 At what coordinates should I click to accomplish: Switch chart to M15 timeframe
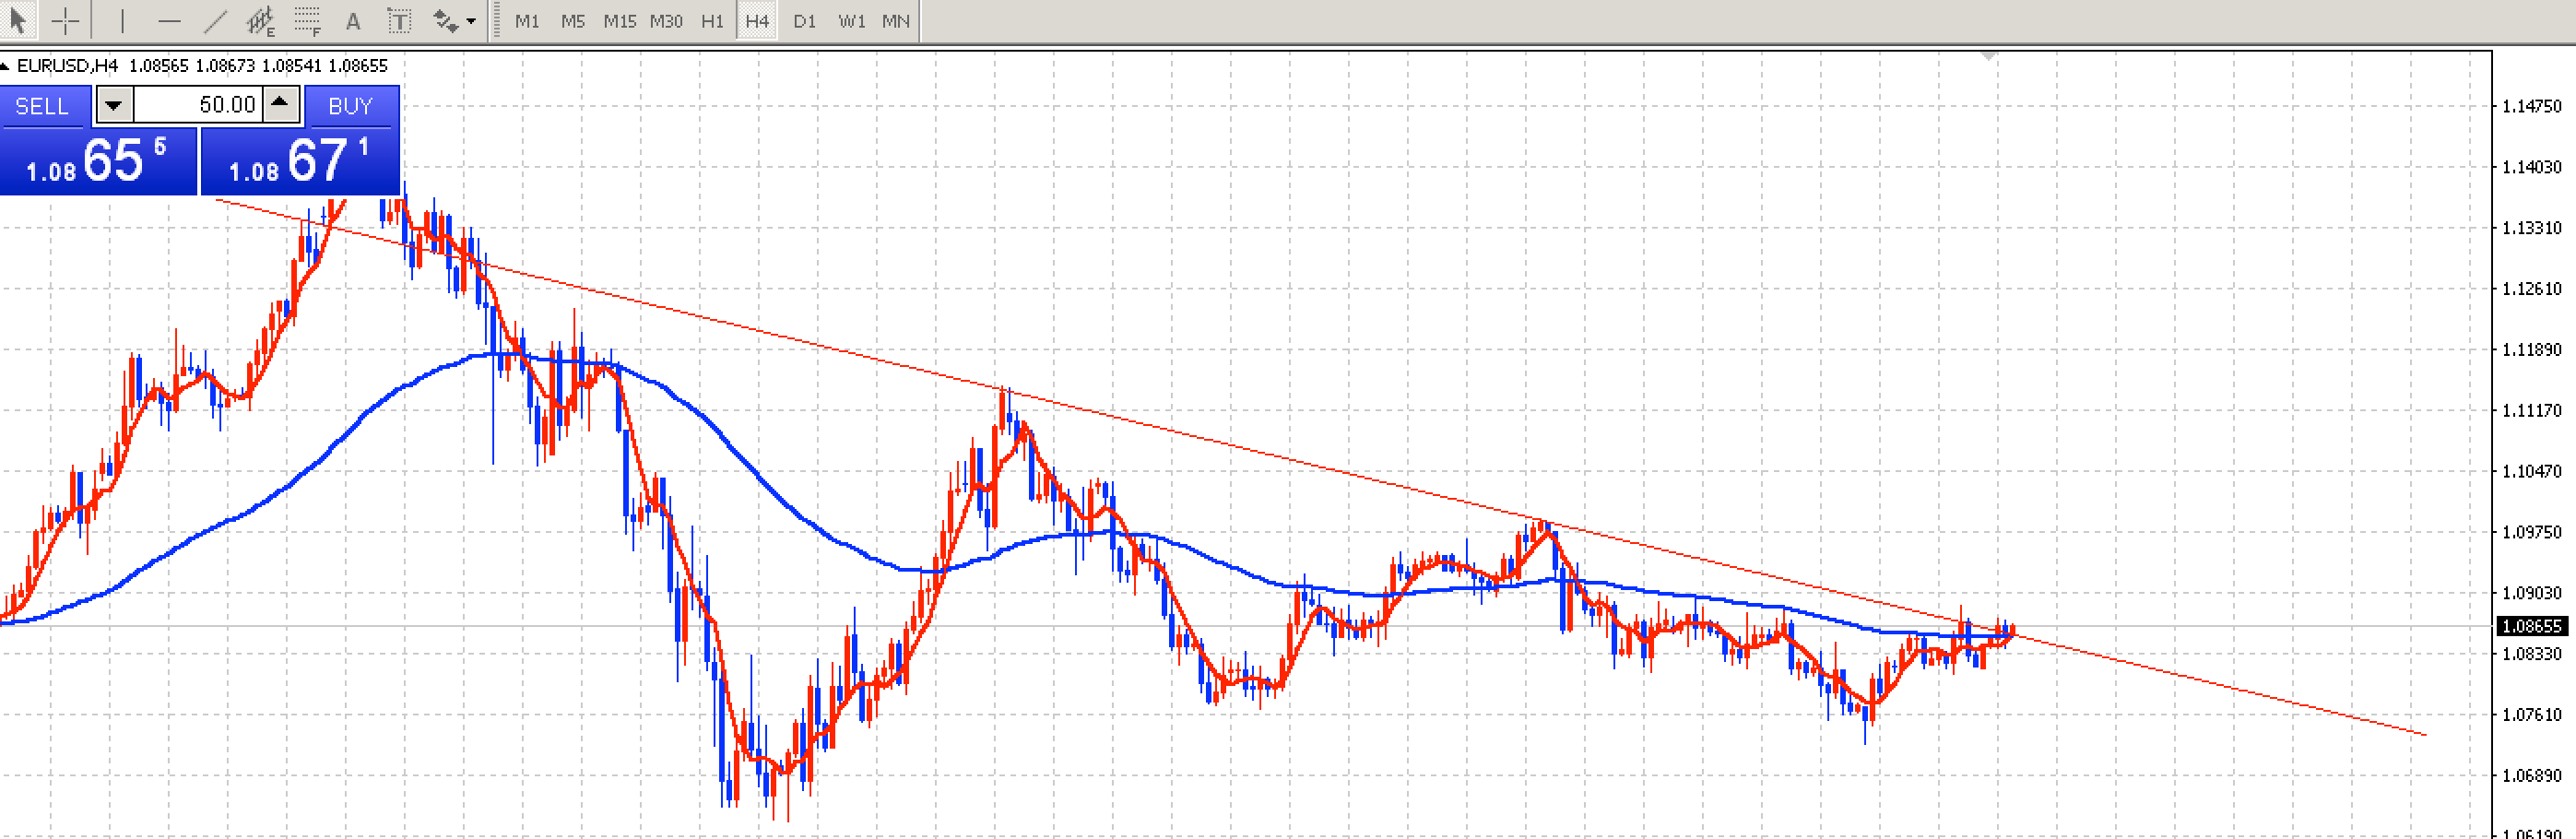620,21
